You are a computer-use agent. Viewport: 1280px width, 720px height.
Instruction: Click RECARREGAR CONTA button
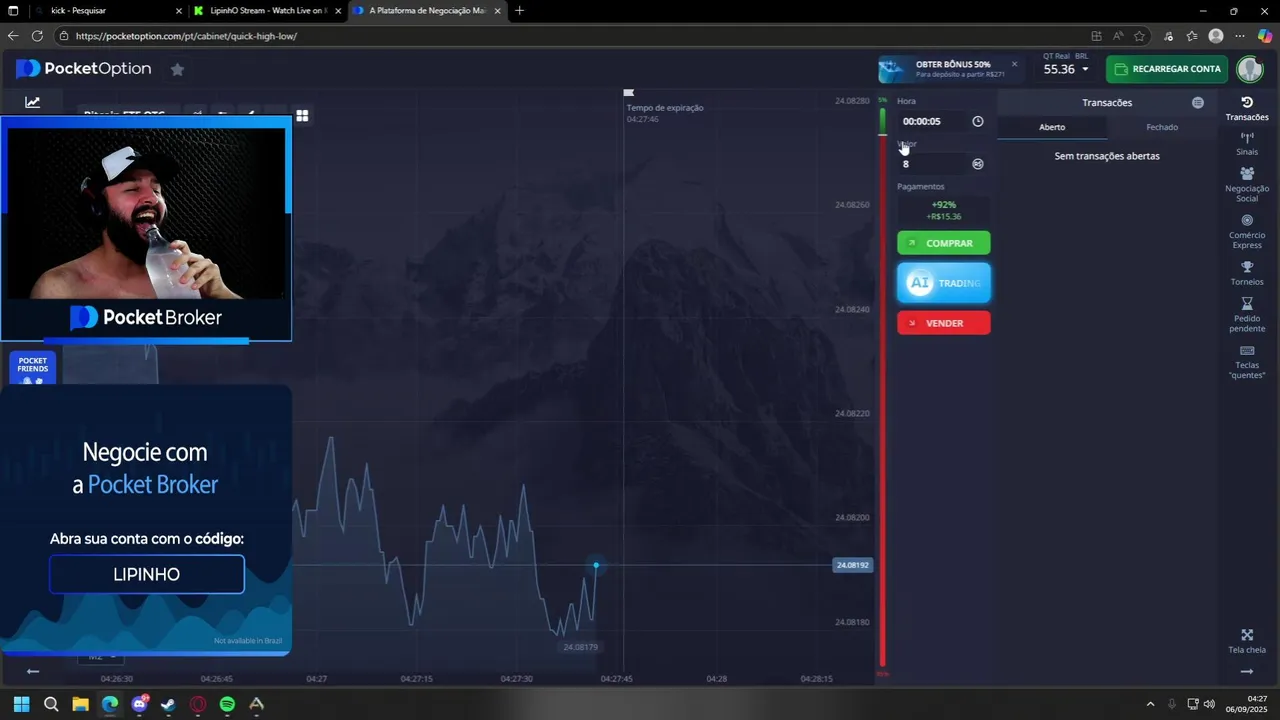[x=1168, y=69]
